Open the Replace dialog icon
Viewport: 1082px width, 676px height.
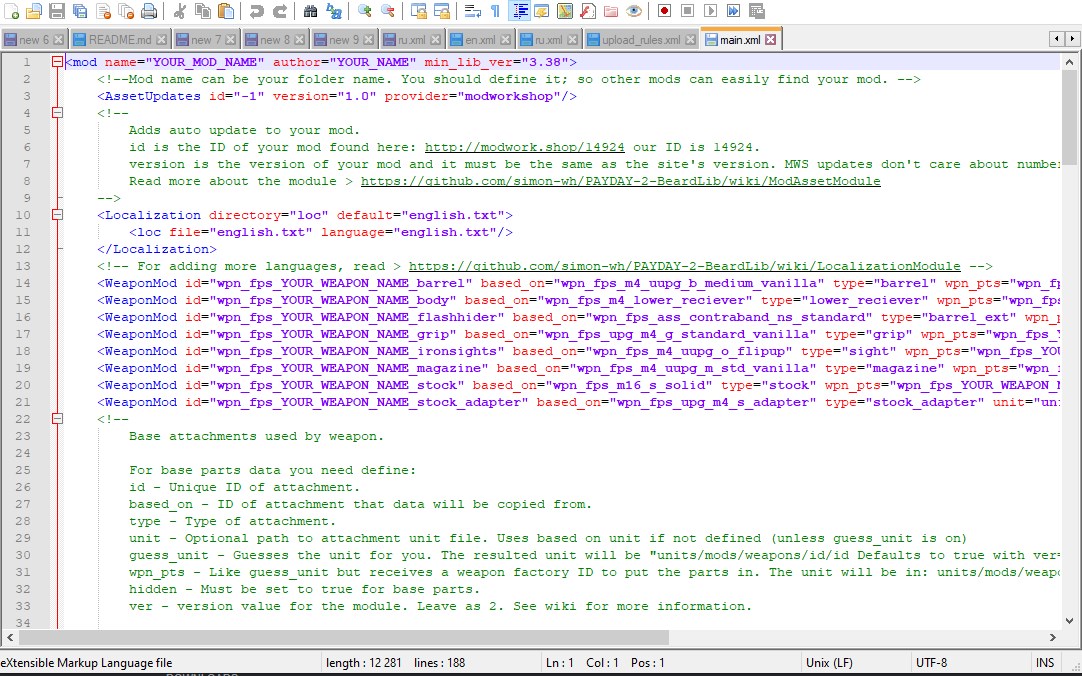point(333,11)
